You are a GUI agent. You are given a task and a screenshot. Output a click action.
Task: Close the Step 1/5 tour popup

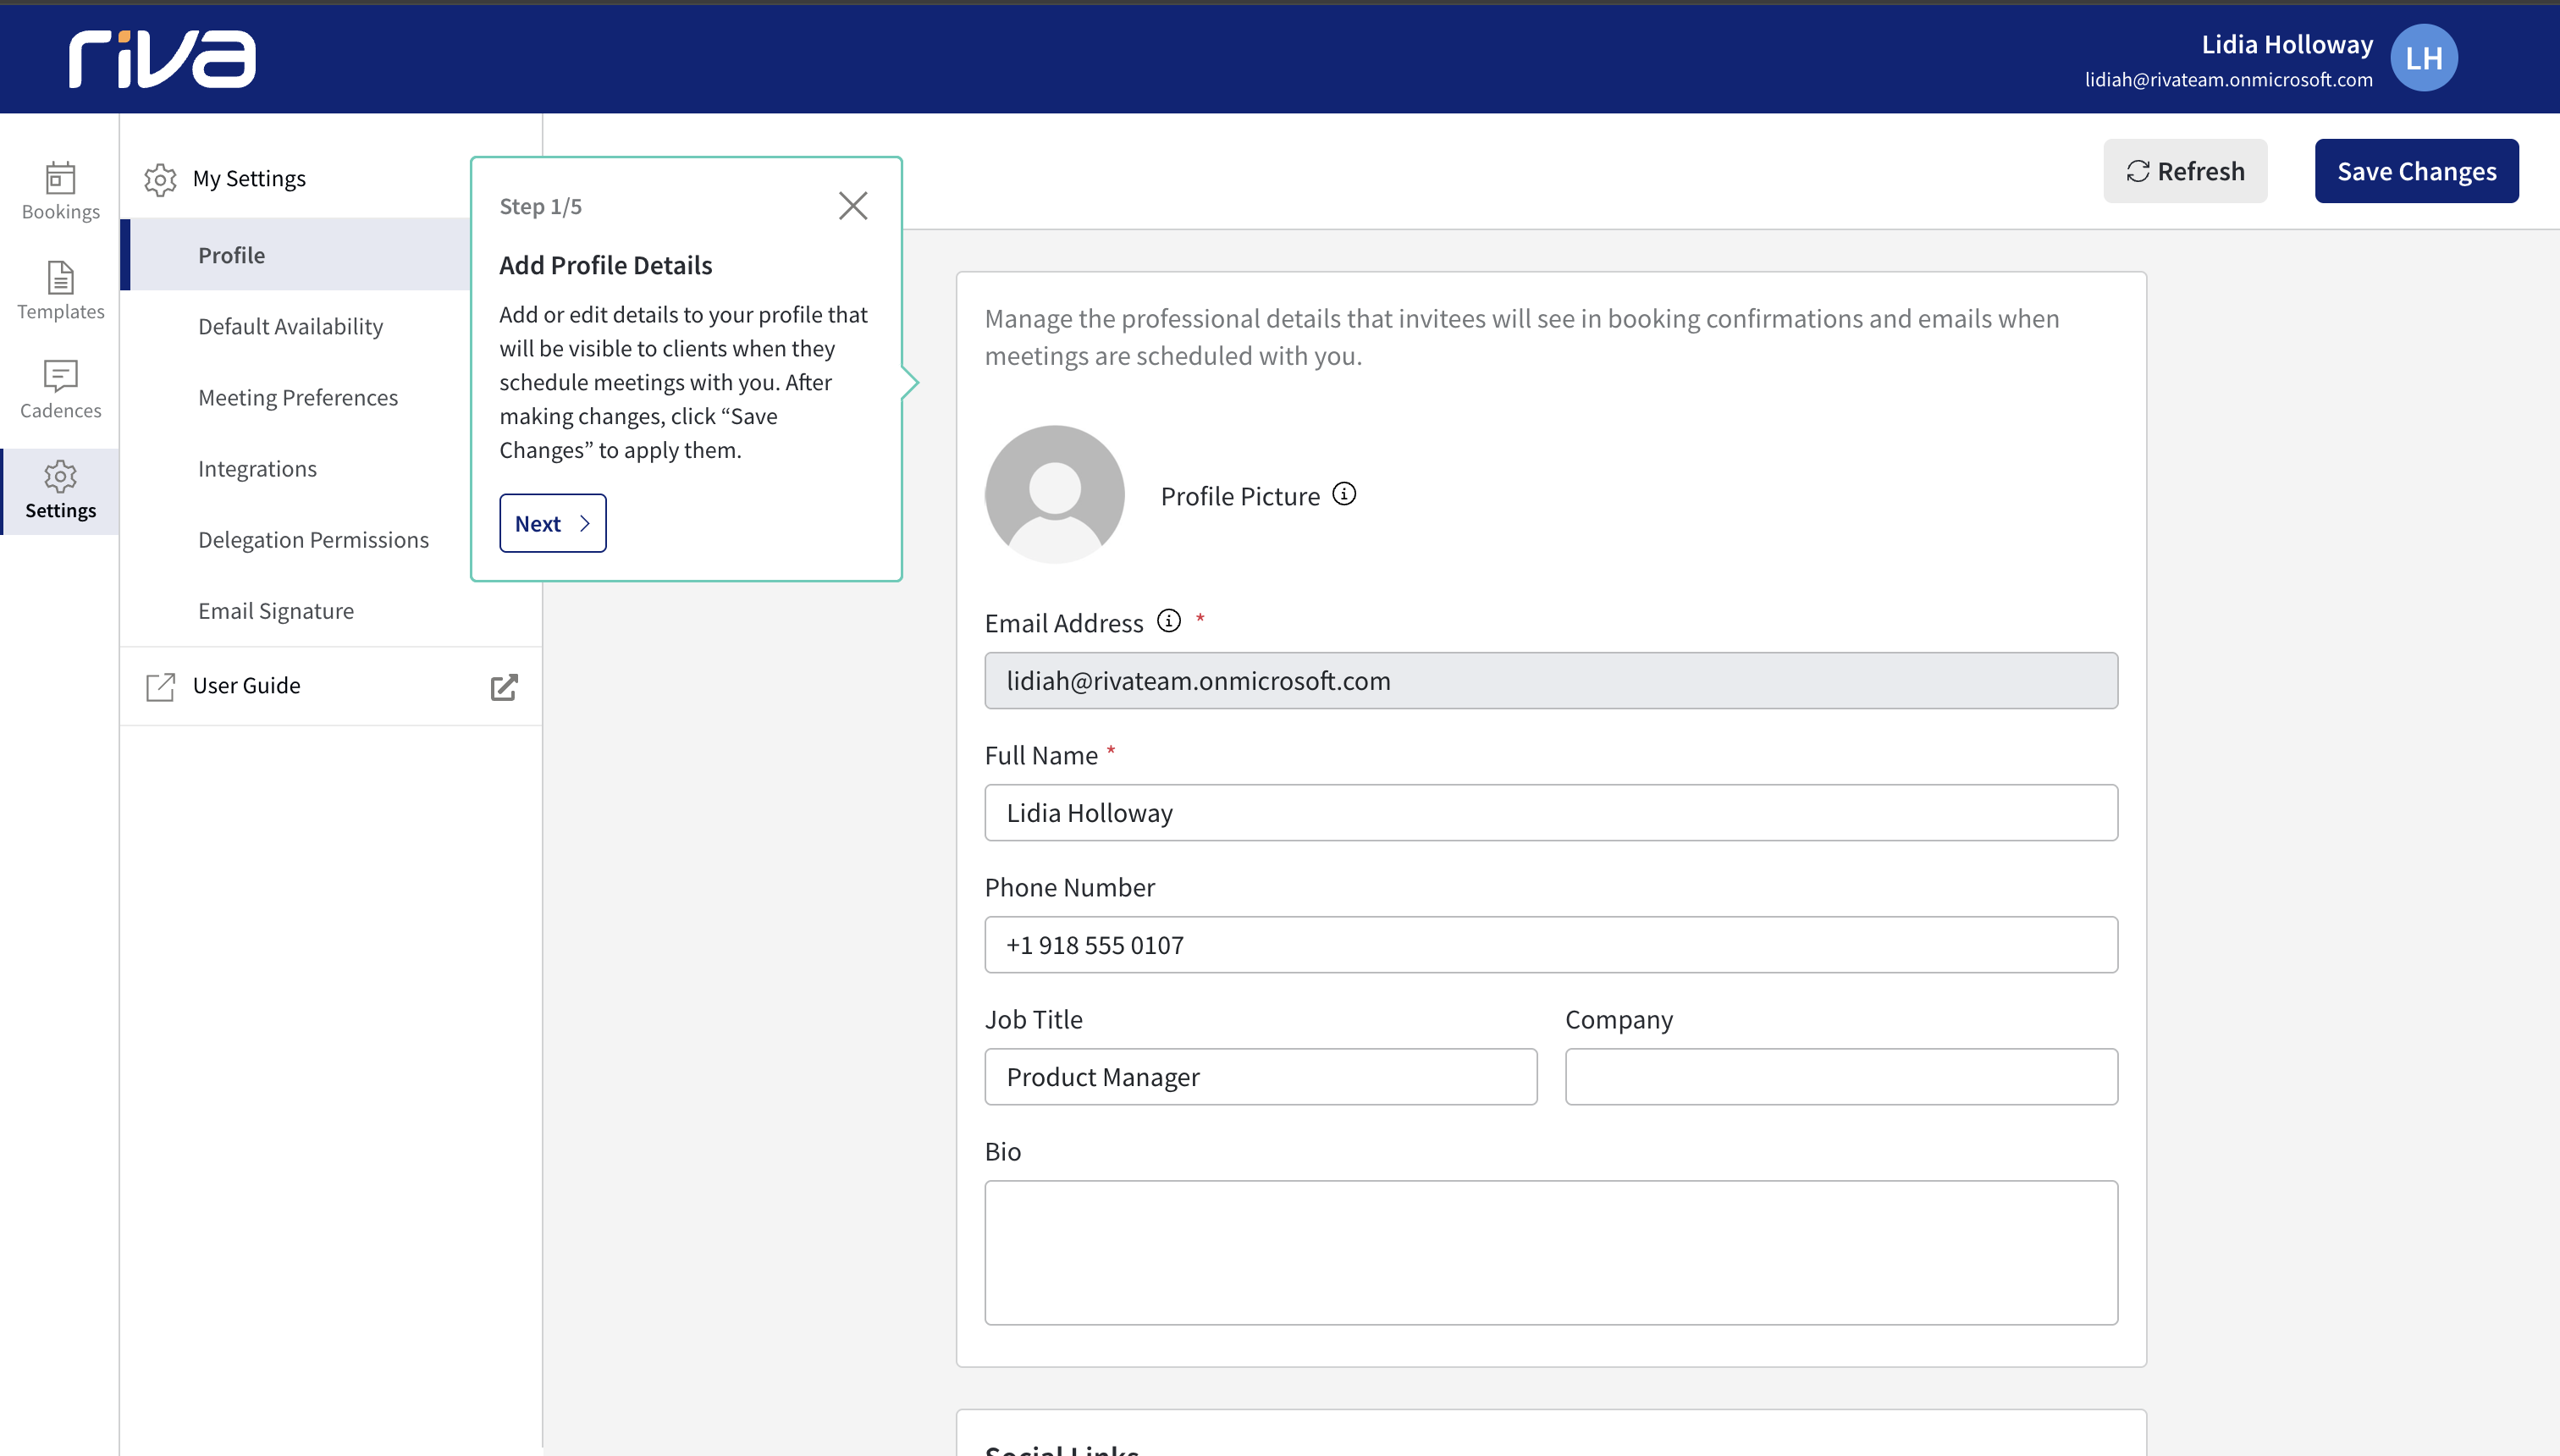(x=853, y=206)
